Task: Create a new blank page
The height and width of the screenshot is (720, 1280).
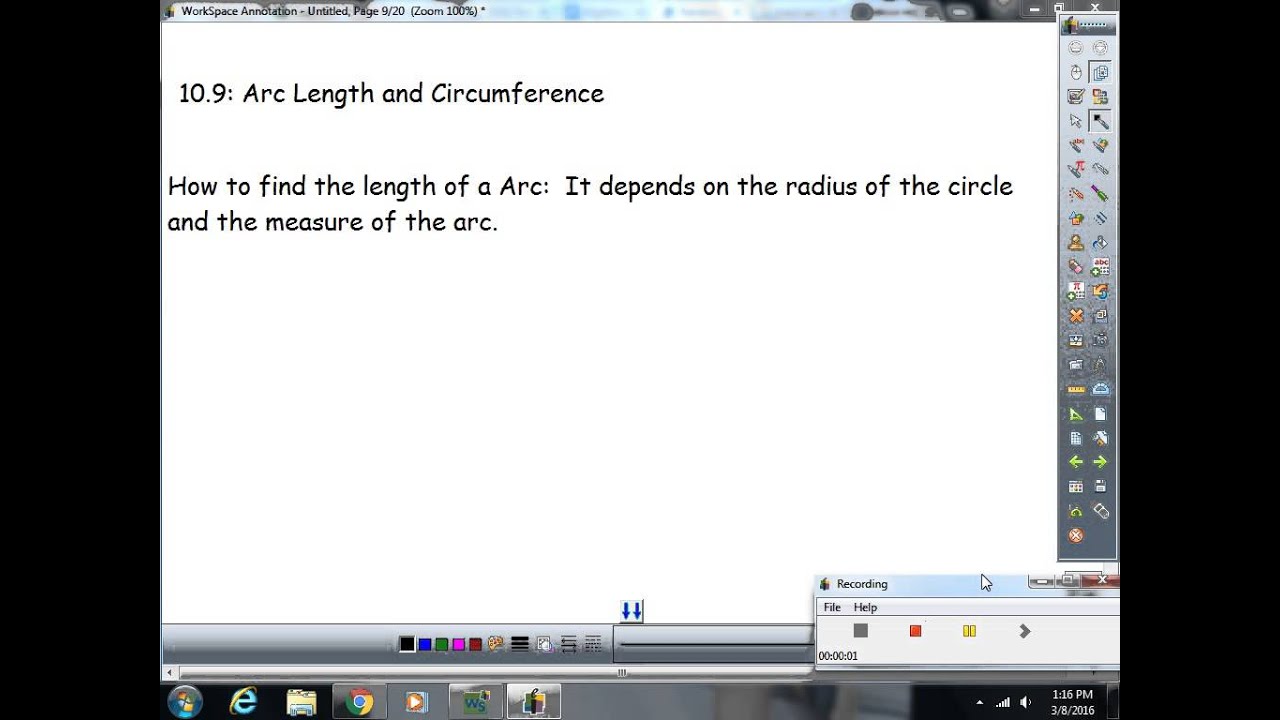Action: [1100, 414]
